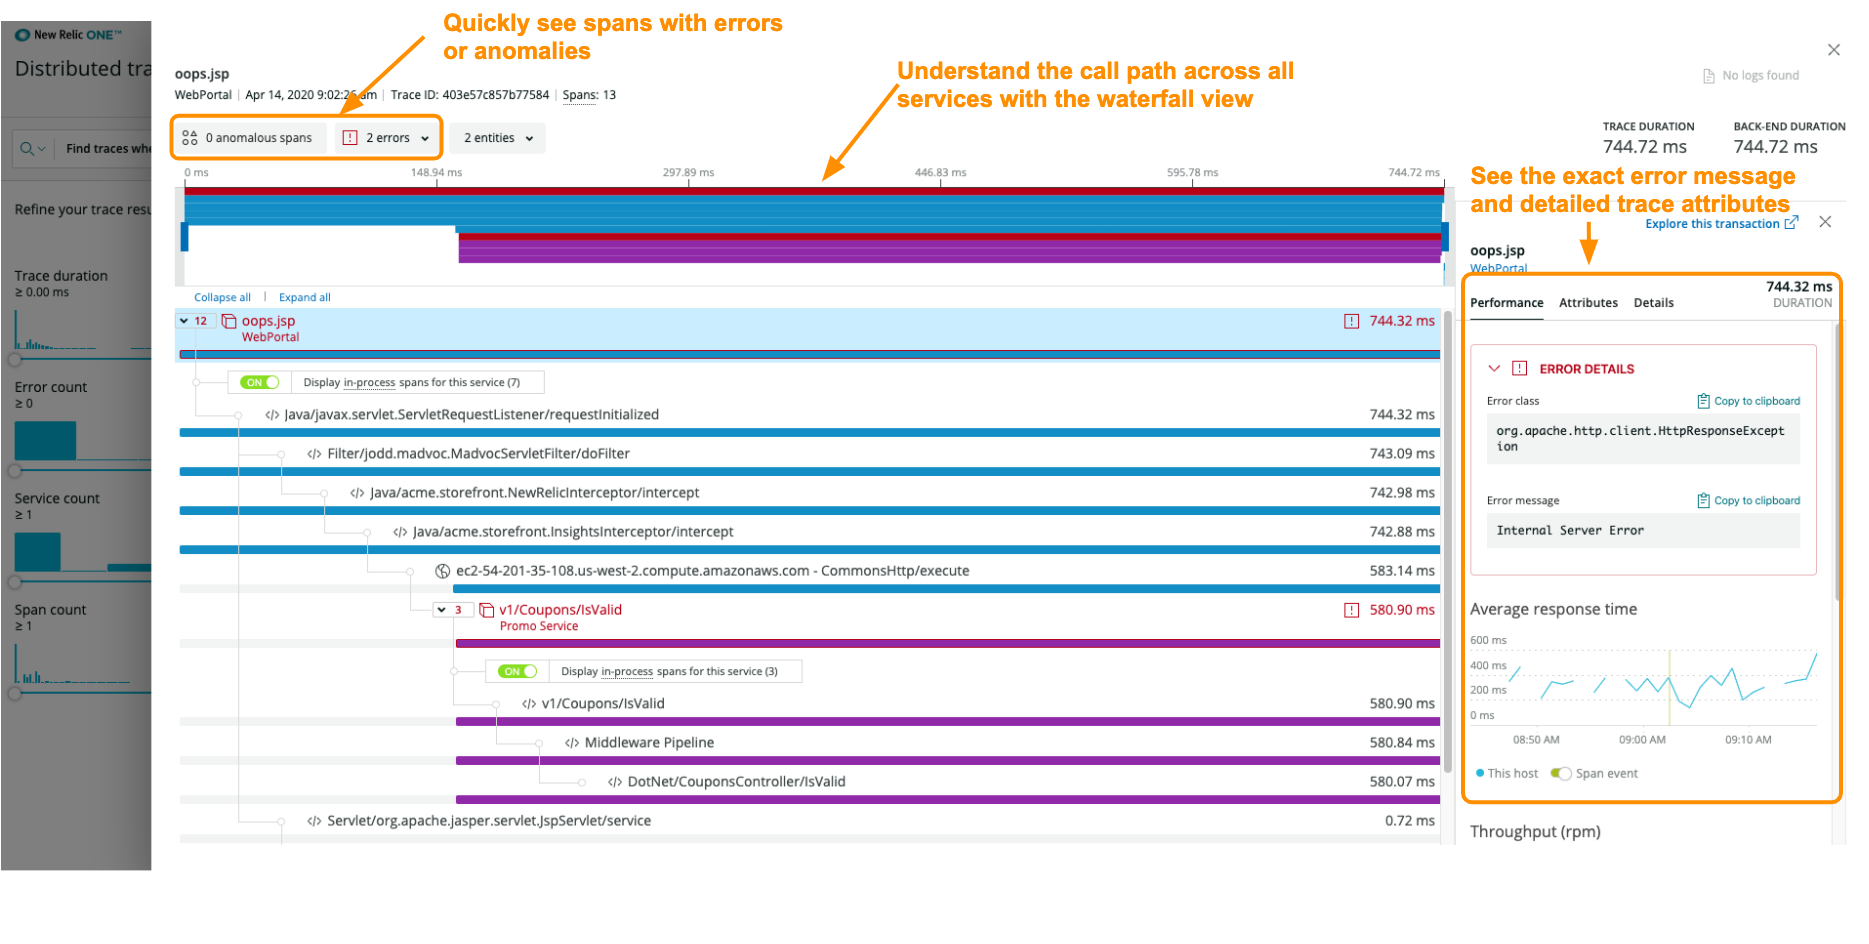Viewport: 1869px width, 944px height.
Task: Click the No logs found document icon
Action: pos(1709,76)
